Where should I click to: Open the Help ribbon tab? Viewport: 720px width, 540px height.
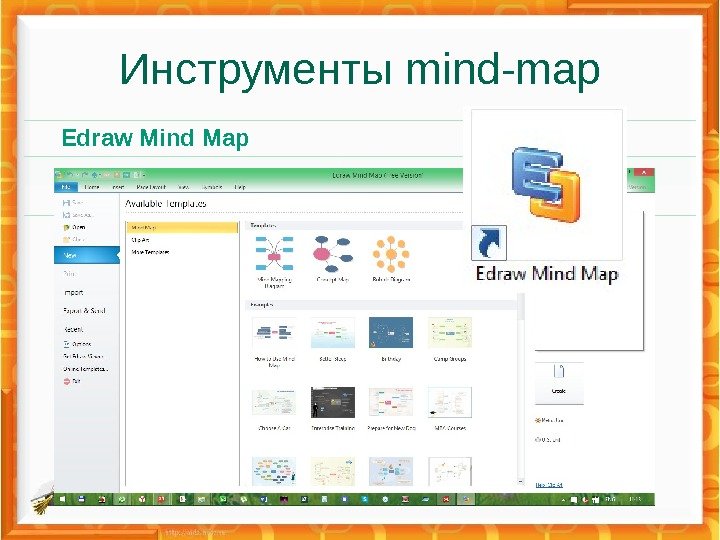coord(240,187)
